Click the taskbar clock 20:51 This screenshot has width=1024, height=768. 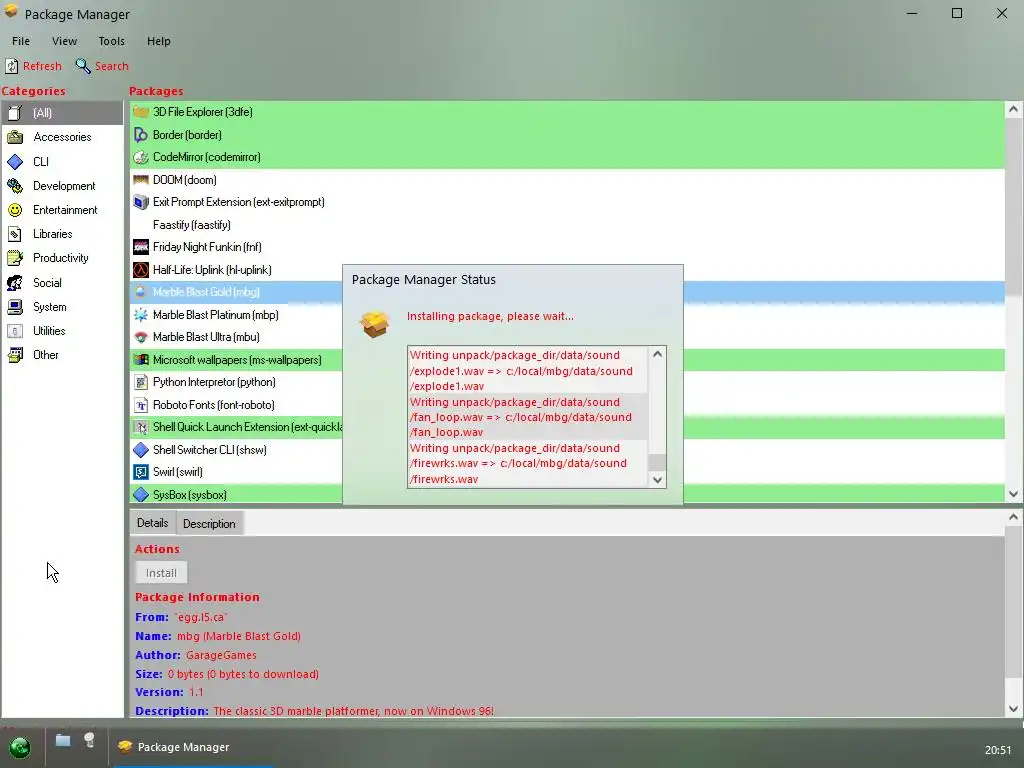point(998,750)
